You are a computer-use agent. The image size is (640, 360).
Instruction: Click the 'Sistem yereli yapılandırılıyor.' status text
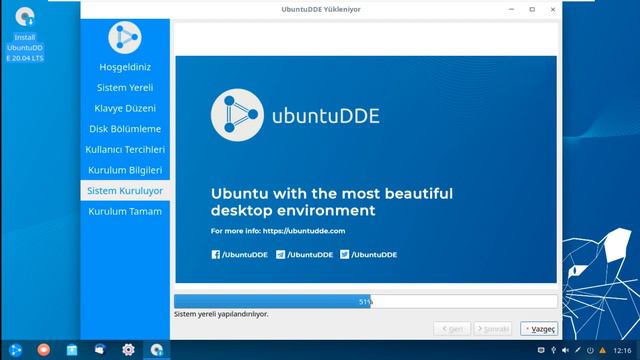click(x=221, y=314)
